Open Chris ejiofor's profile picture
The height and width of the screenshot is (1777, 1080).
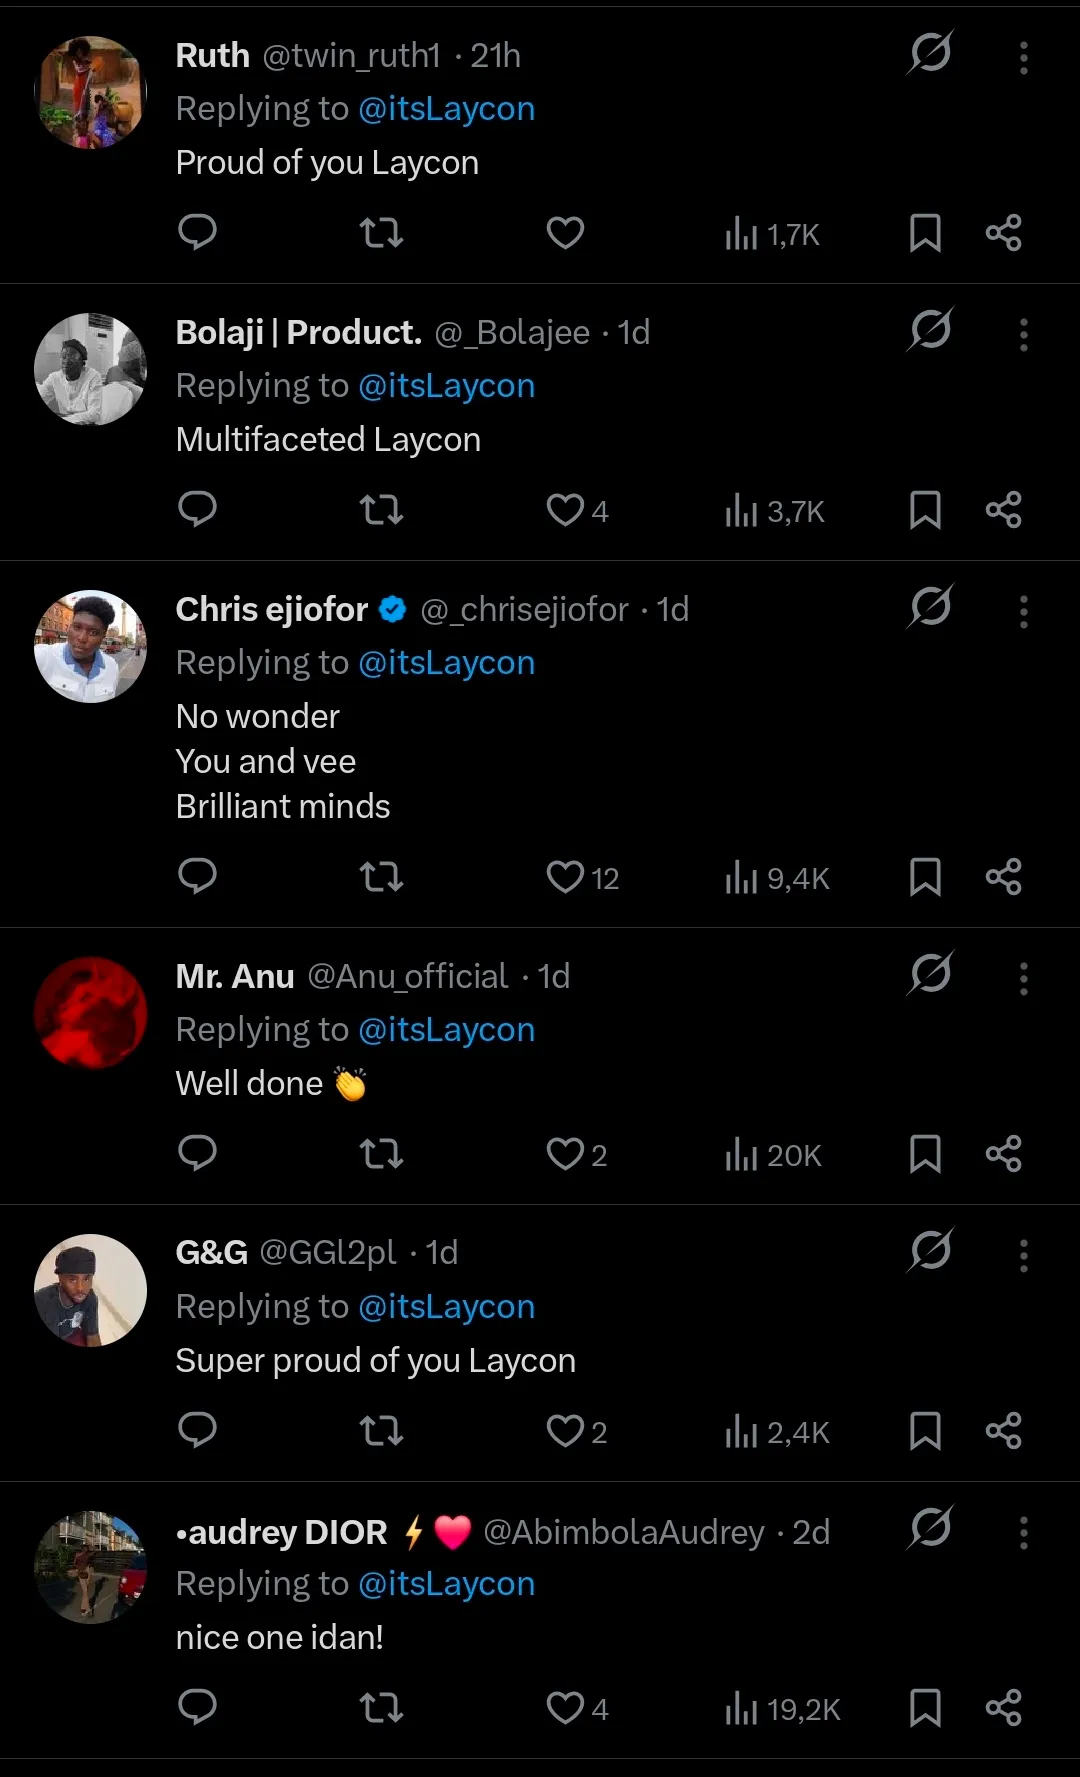pos(91,647)
